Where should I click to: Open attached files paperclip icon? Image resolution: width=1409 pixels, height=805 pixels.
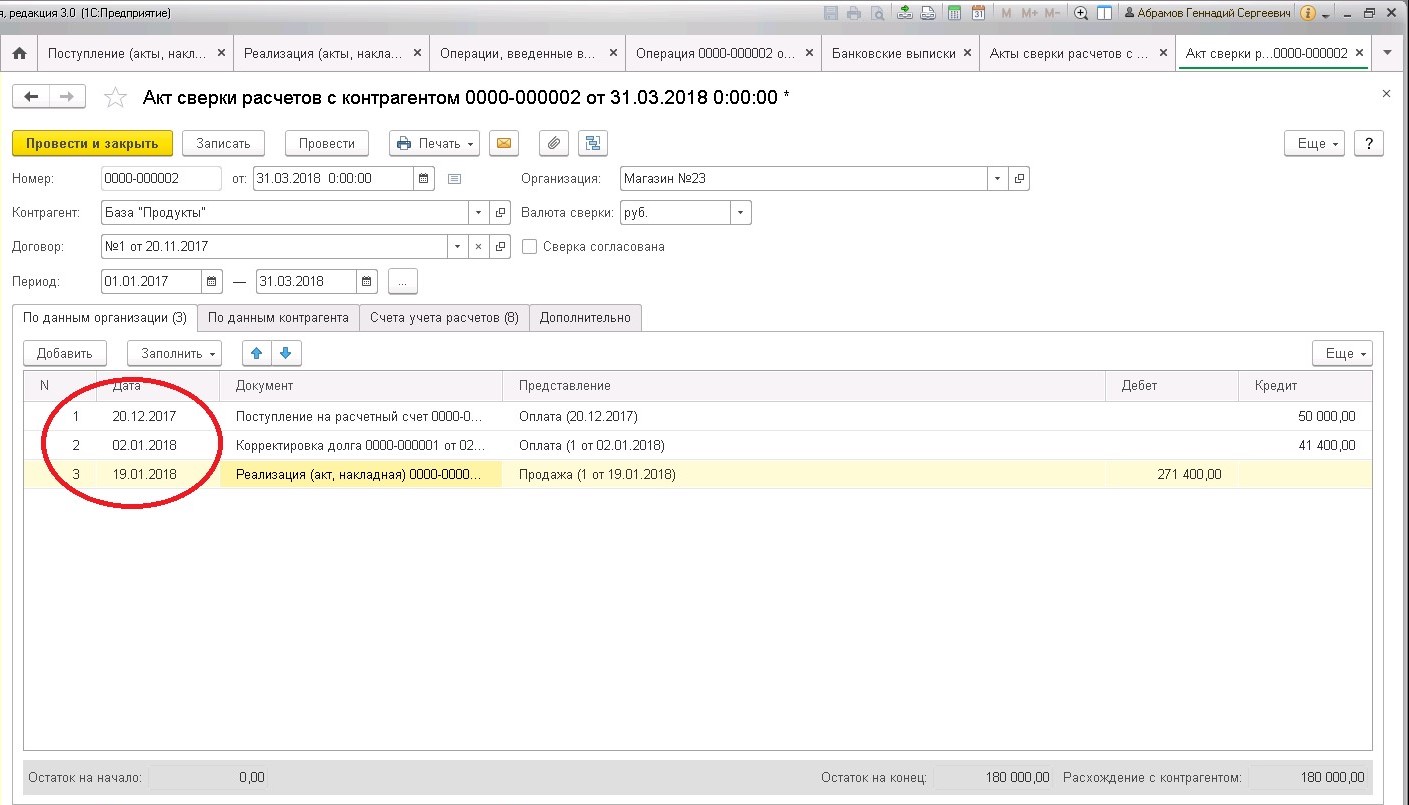tap(553, 143)
